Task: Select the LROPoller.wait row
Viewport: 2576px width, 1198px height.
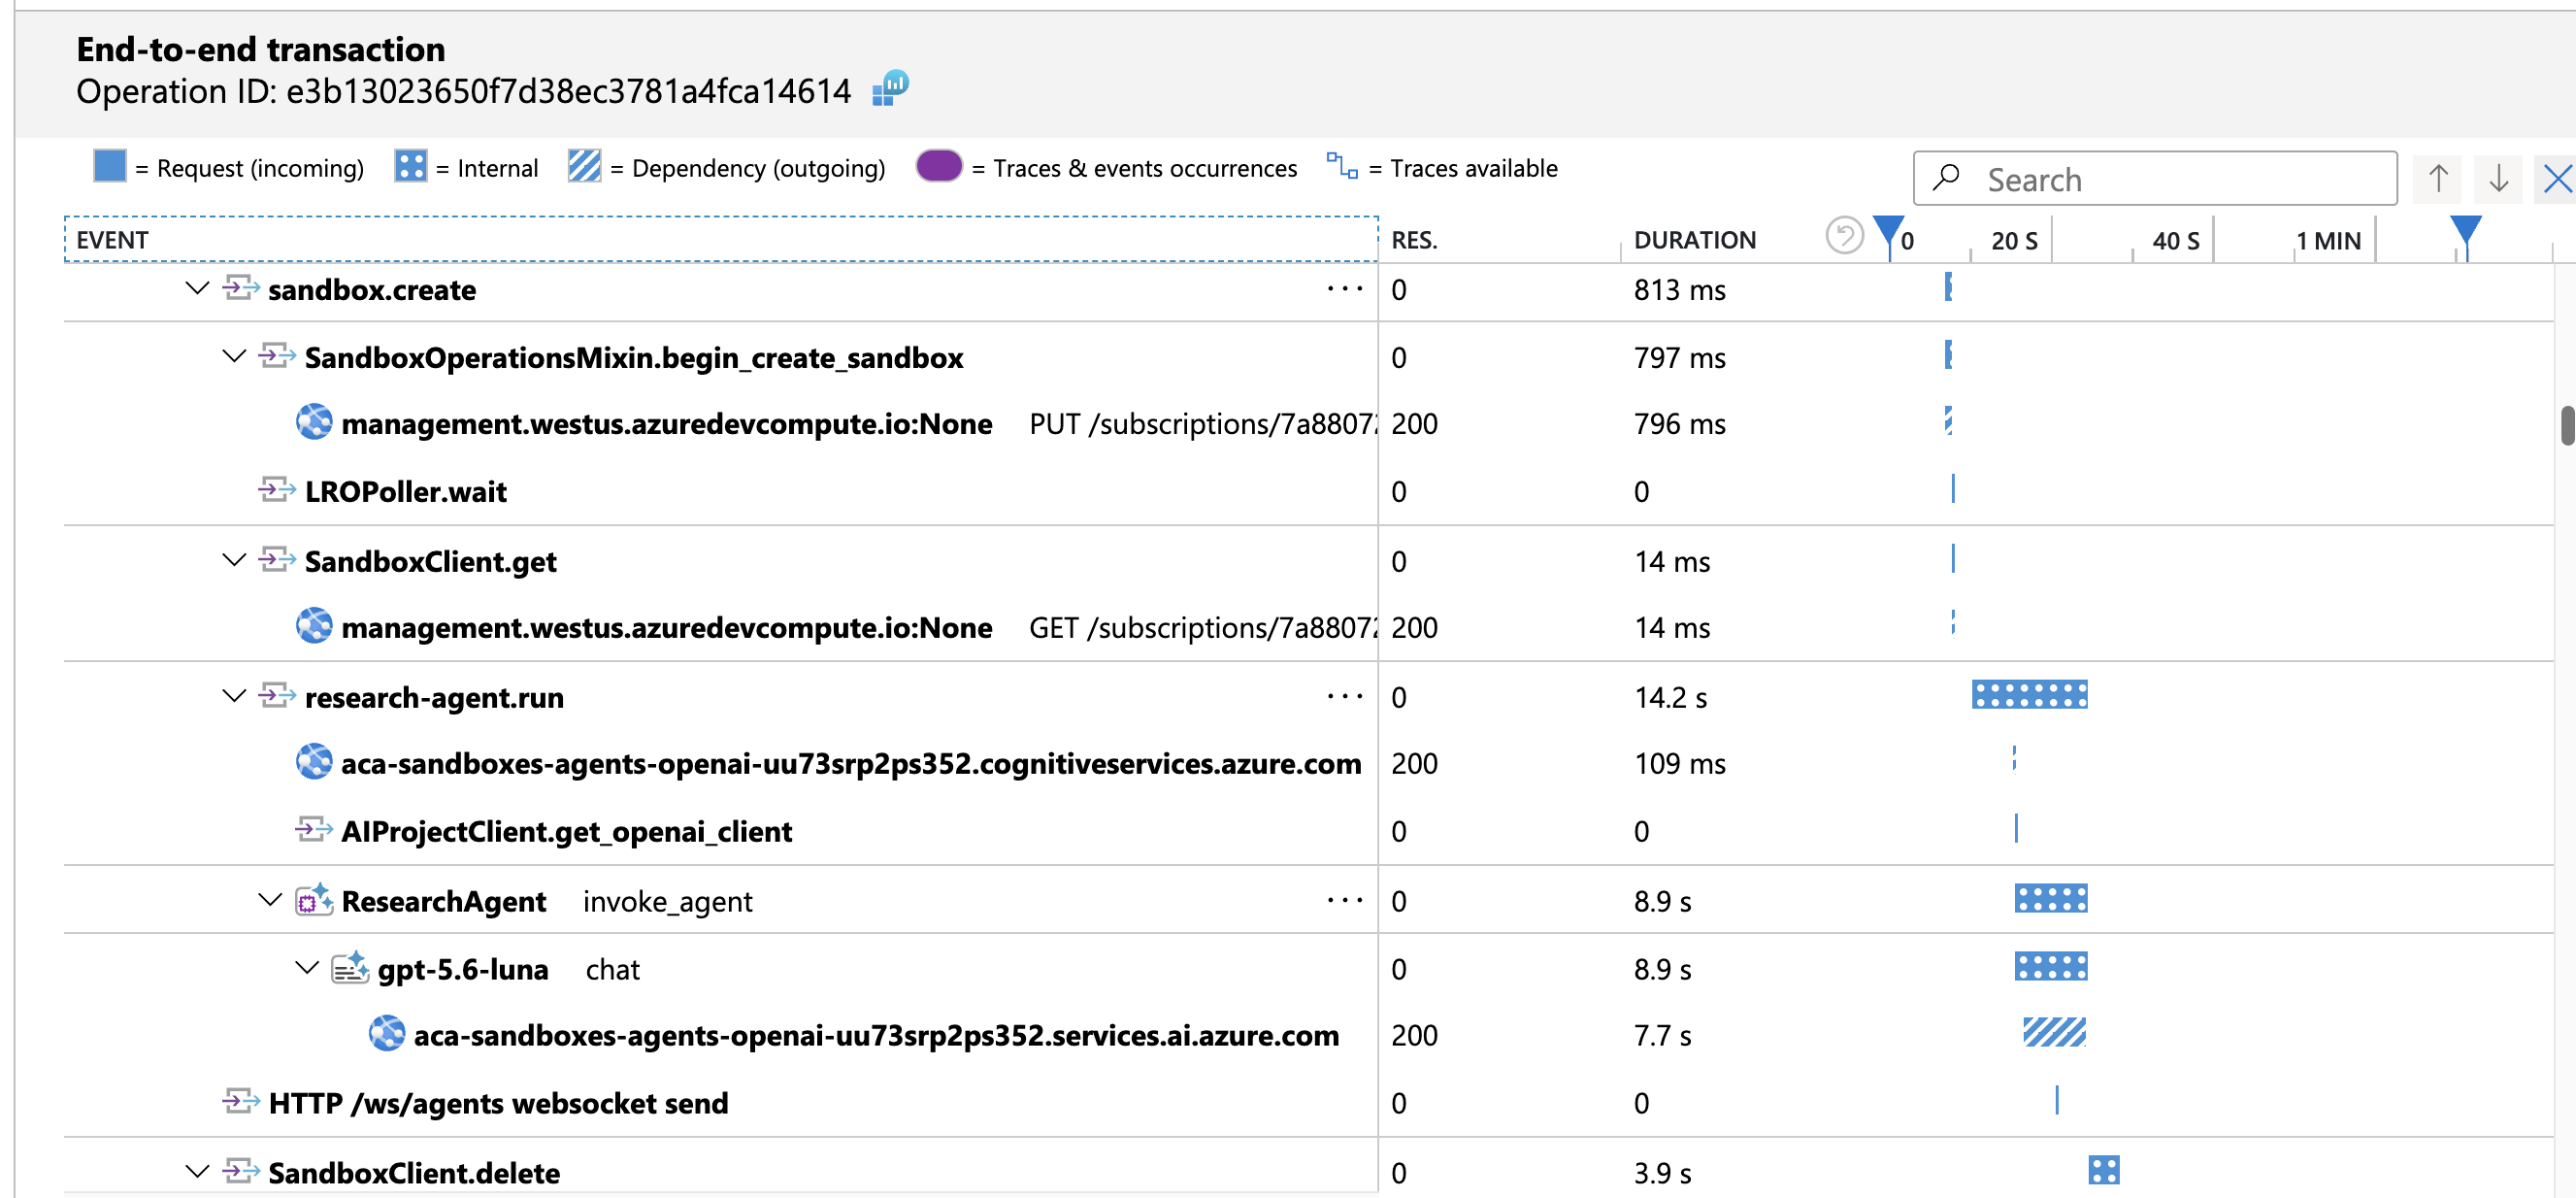Action: pos(1309,490)
